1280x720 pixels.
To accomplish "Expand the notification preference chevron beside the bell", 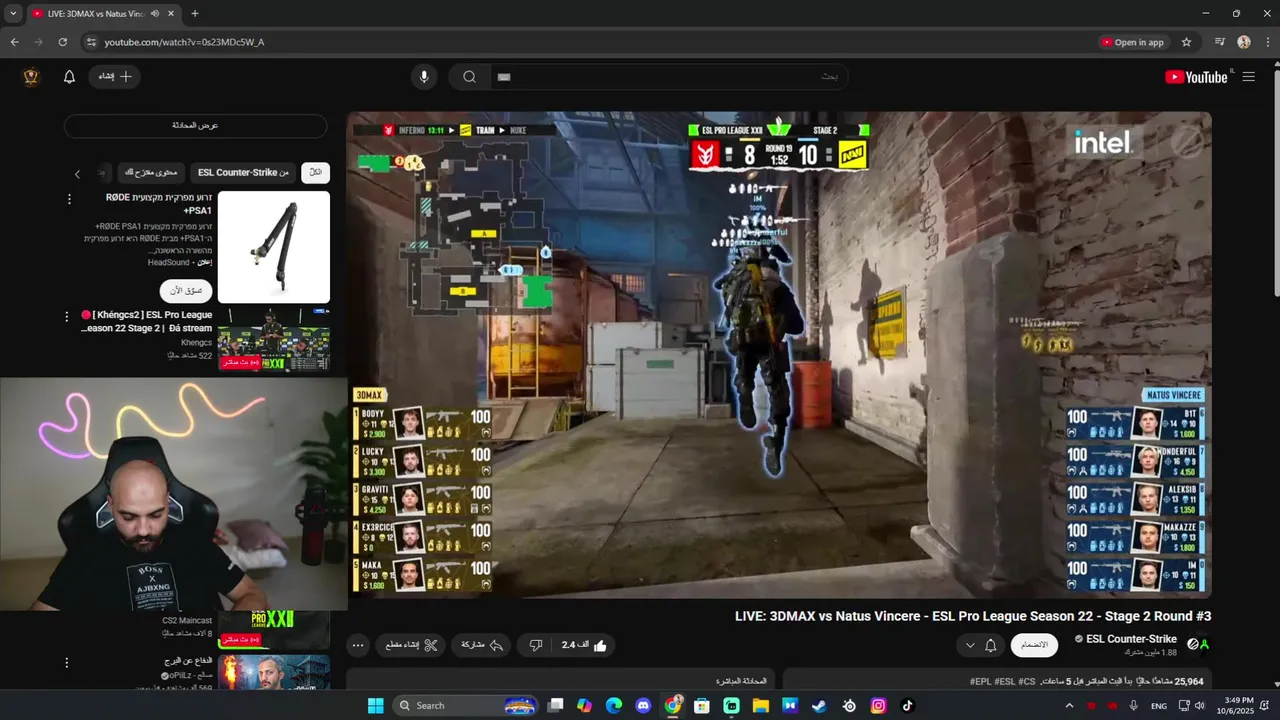I will [969, 645].
